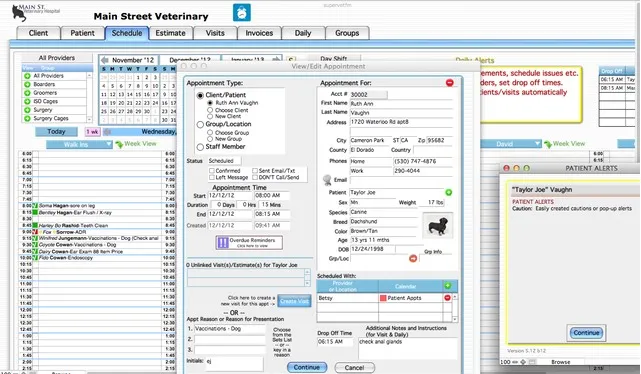Select Staff Member appointment type
This screenshot has height=374, width=641.
tap(200, 147)
